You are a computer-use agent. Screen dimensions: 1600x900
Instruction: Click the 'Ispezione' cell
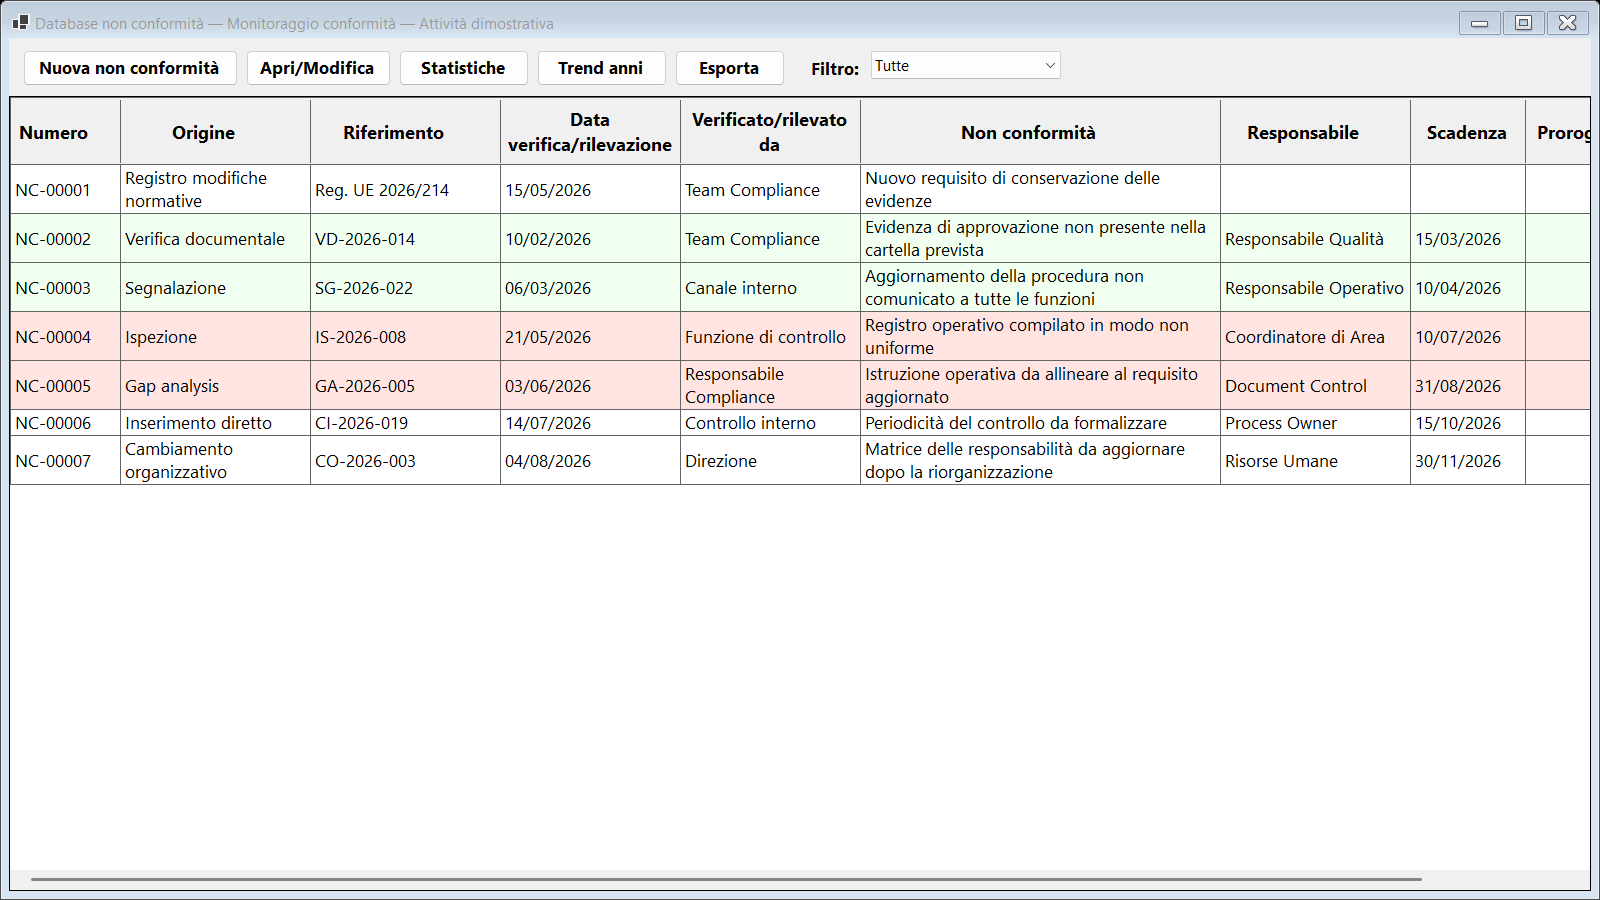pyautogui.click(x=215, y=336)
